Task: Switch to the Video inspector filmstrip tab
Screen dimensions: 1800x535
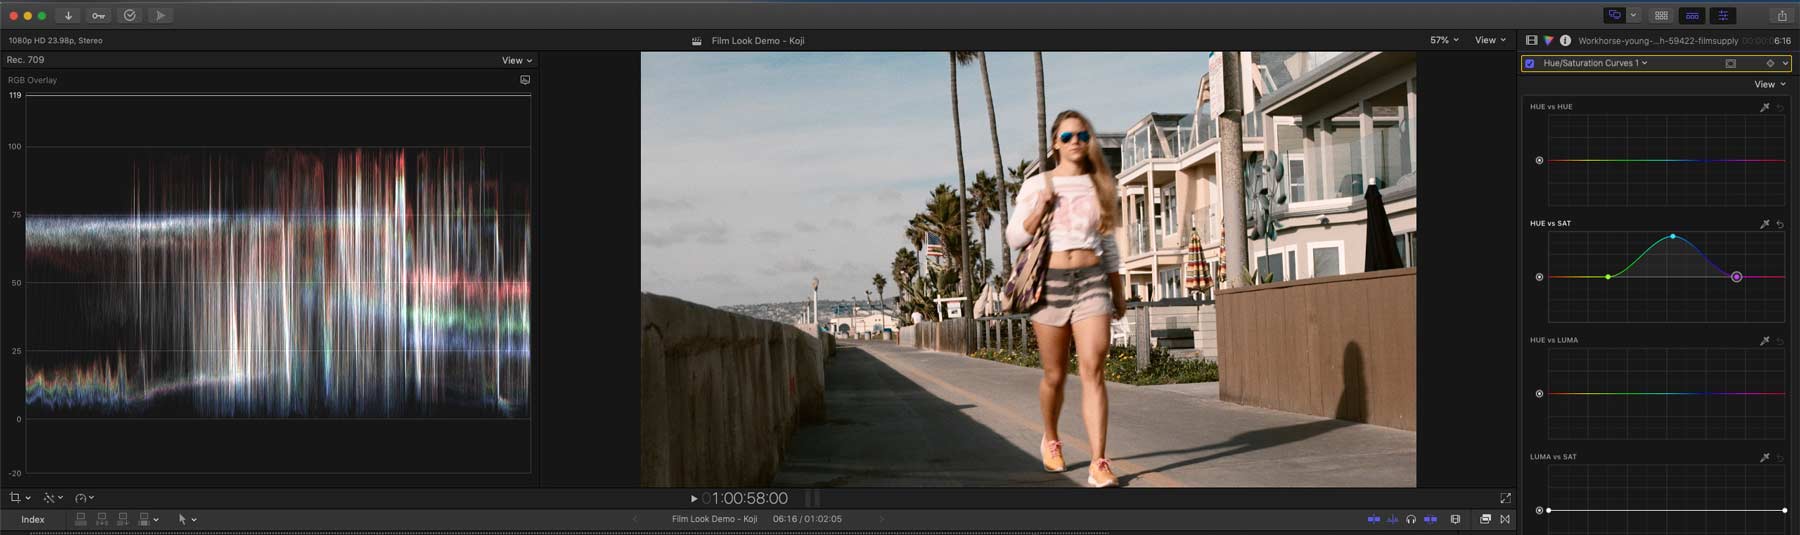Action: pyautogui.click(x=1531, y=41)
